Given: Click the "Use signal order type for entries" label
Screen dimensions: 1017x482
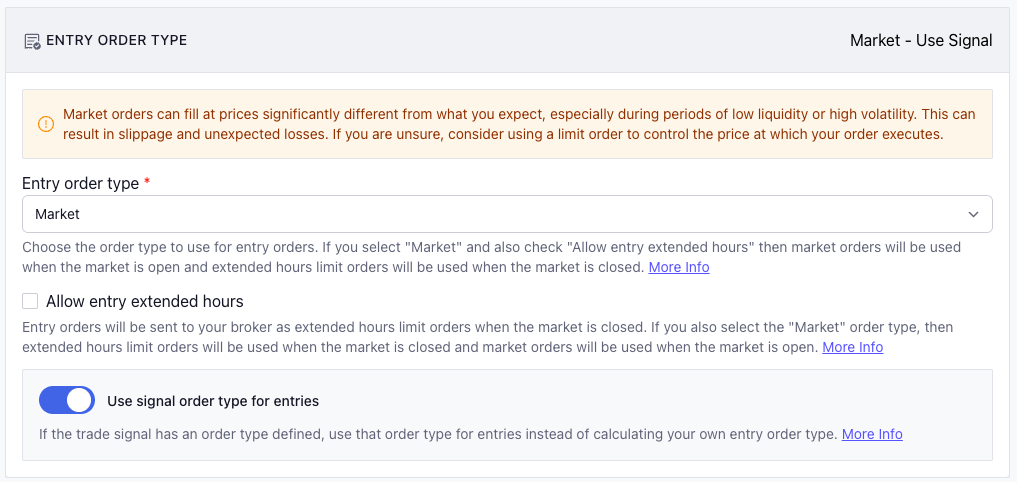Looking at the screenshot, I should [x=213, y=401].
